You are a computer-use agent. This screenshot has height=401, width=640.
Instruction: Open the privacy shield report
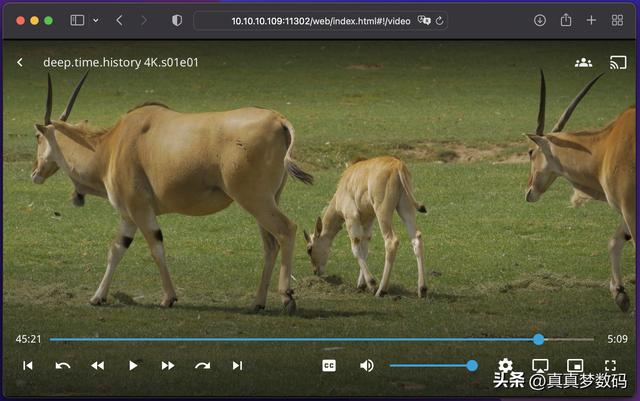(x=177, y=20)
